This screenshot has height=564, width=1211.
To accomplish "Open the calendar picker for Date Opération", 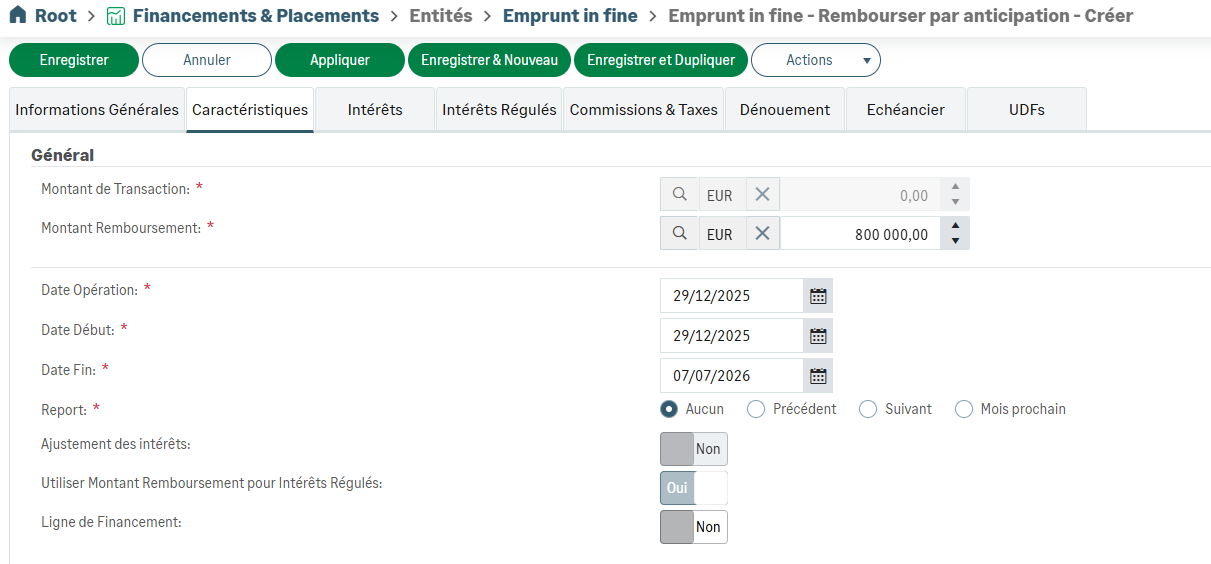I will (818, 296).
